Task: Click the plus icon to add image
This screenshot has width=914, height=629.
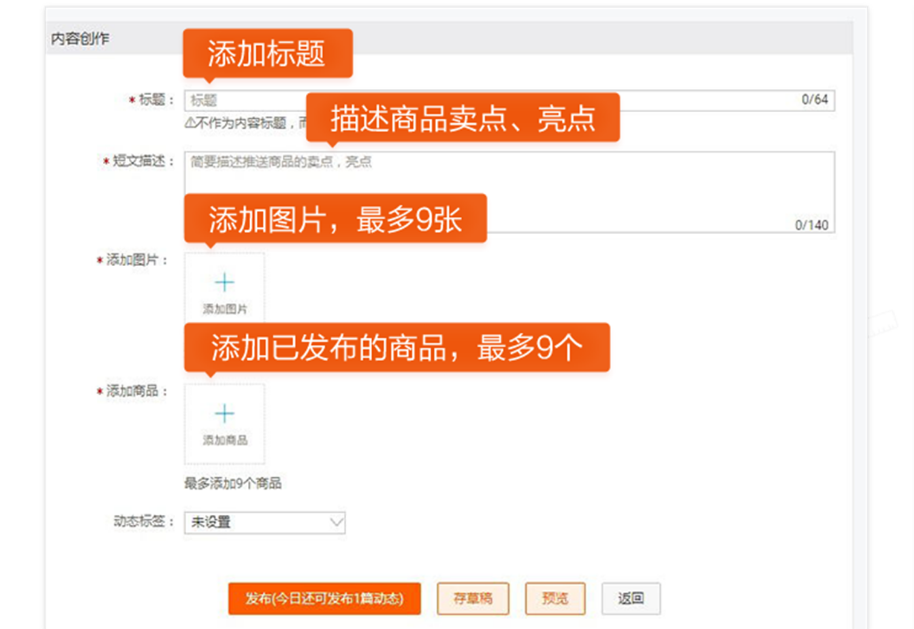Action: (x=225, y=283)
